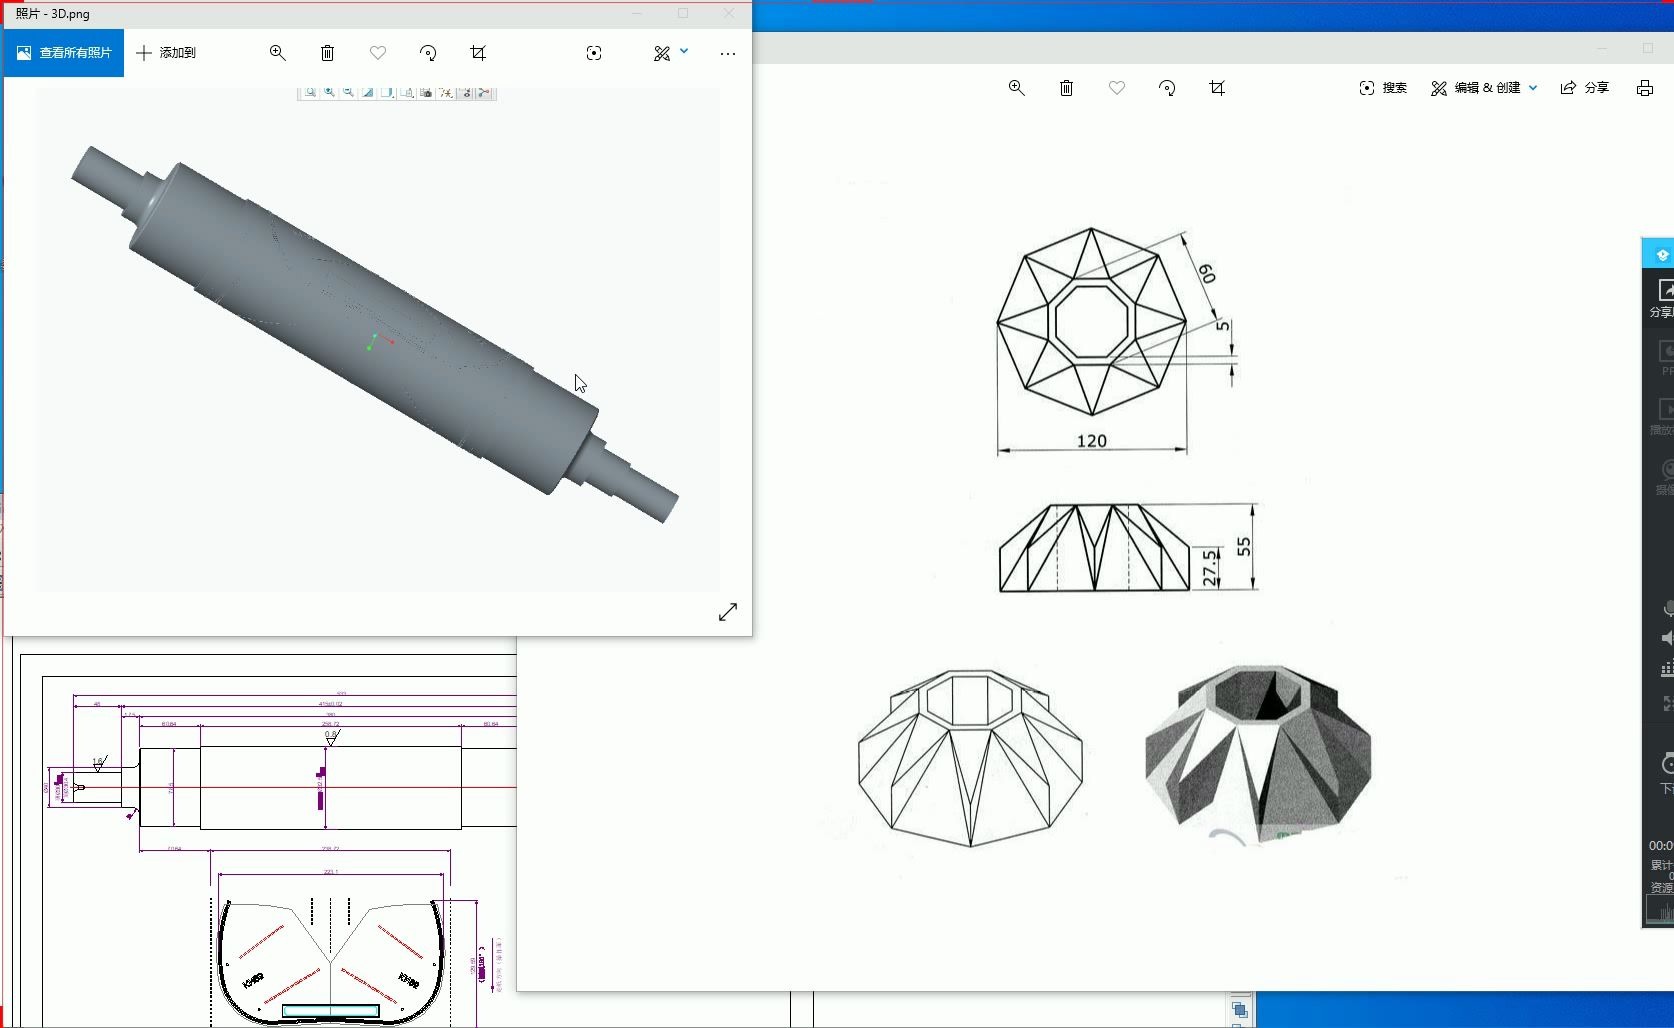Open the 添加到 menu in 3D.png window
1674x1028 pixels.
(167, 53)
